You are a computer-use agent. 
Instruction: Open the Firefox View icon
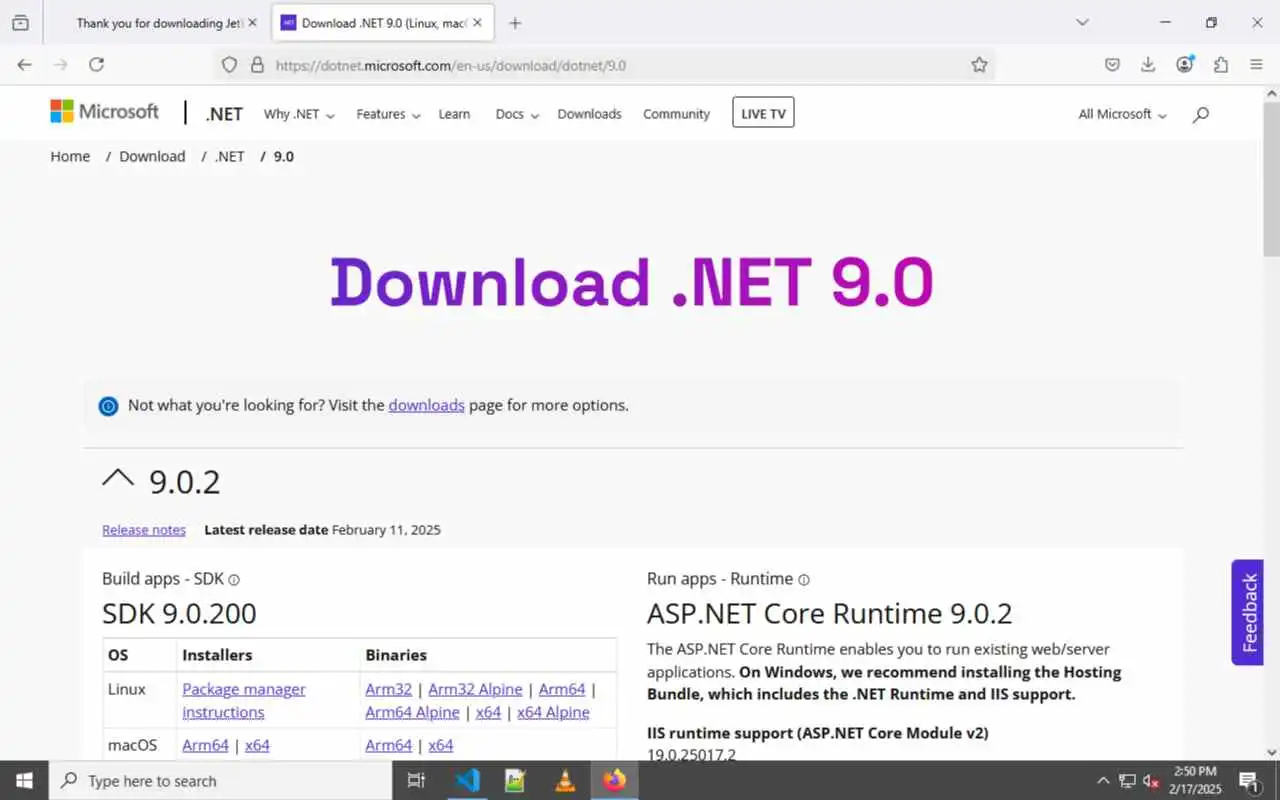click(x=20, y=22)
